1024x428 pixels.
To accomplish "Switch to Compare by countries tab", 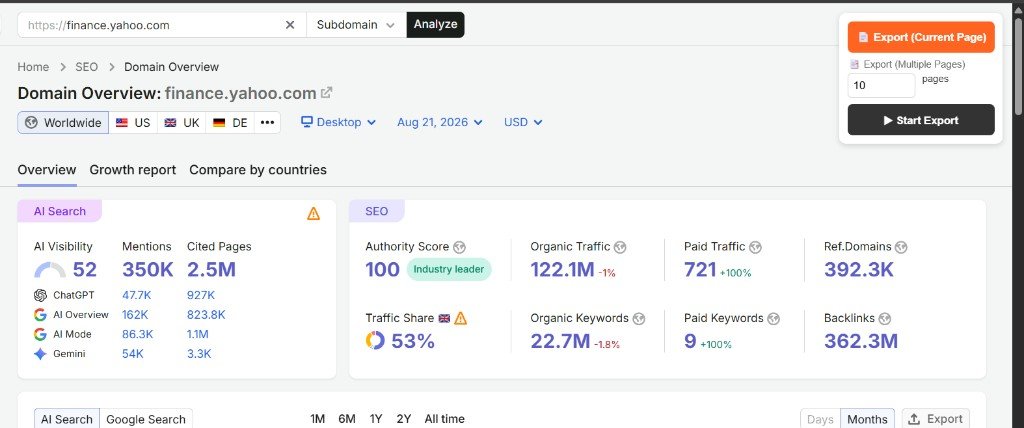I will tap(258, 170).
